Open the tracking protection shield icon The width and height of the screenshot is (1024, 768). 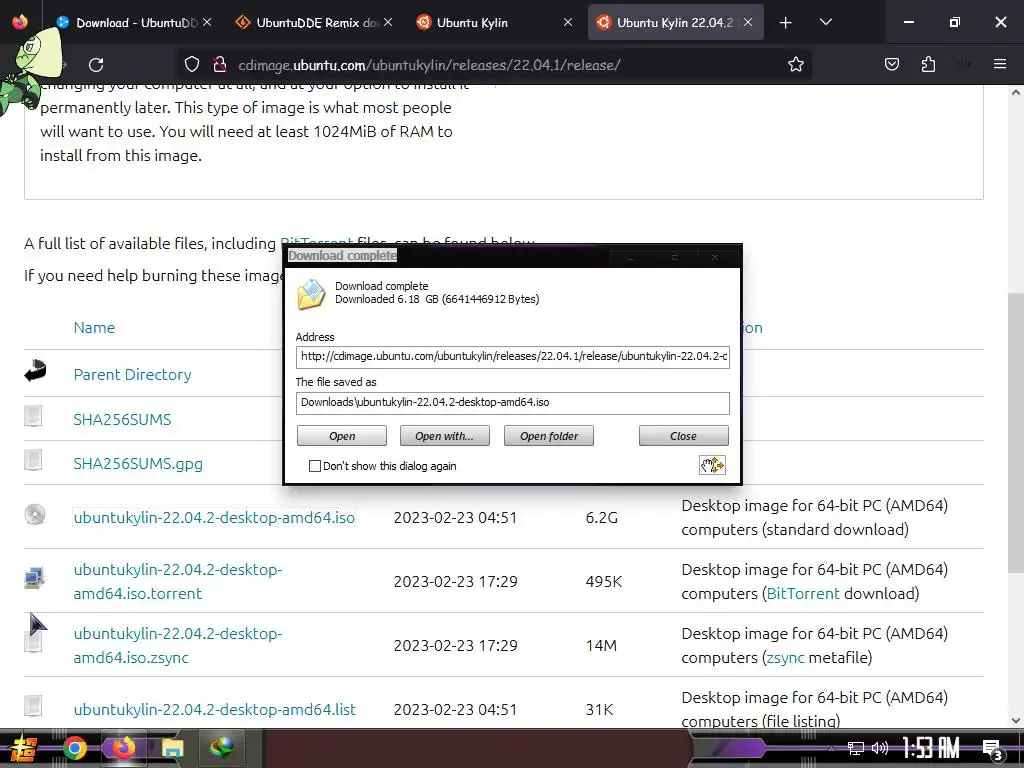coord(191,64)
